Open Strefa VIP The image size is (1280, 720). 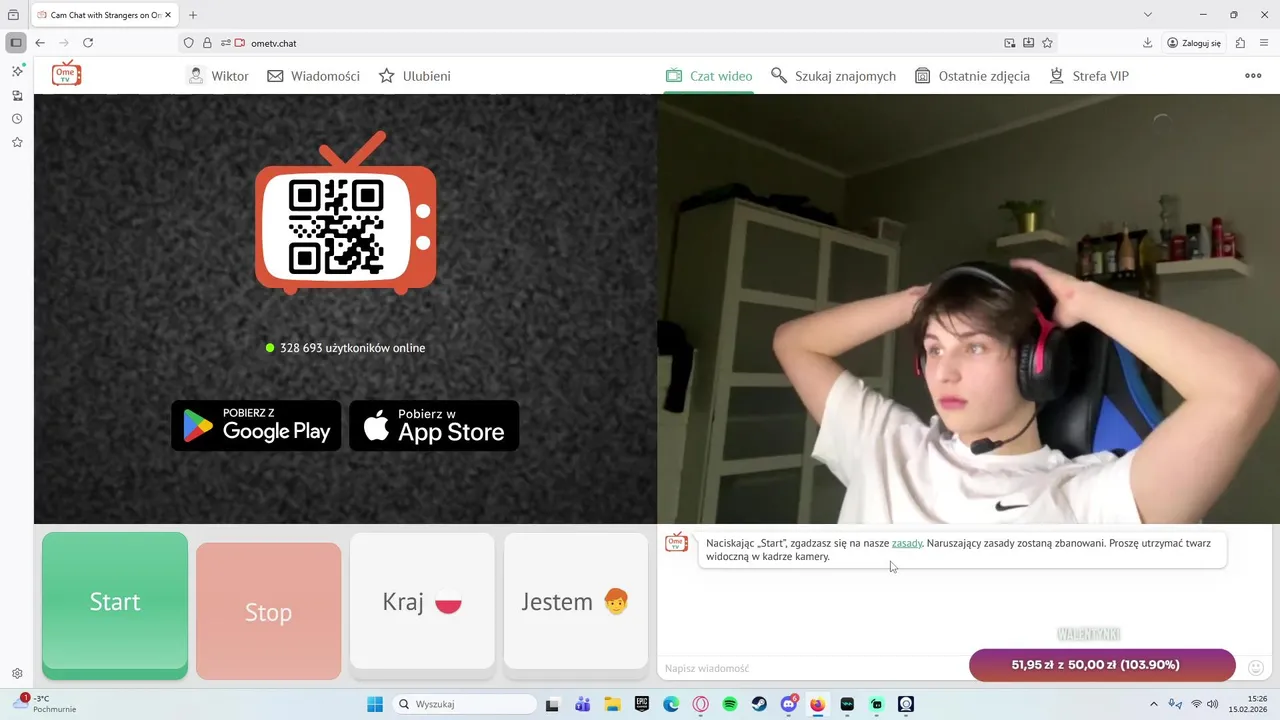pos(1089,76)
